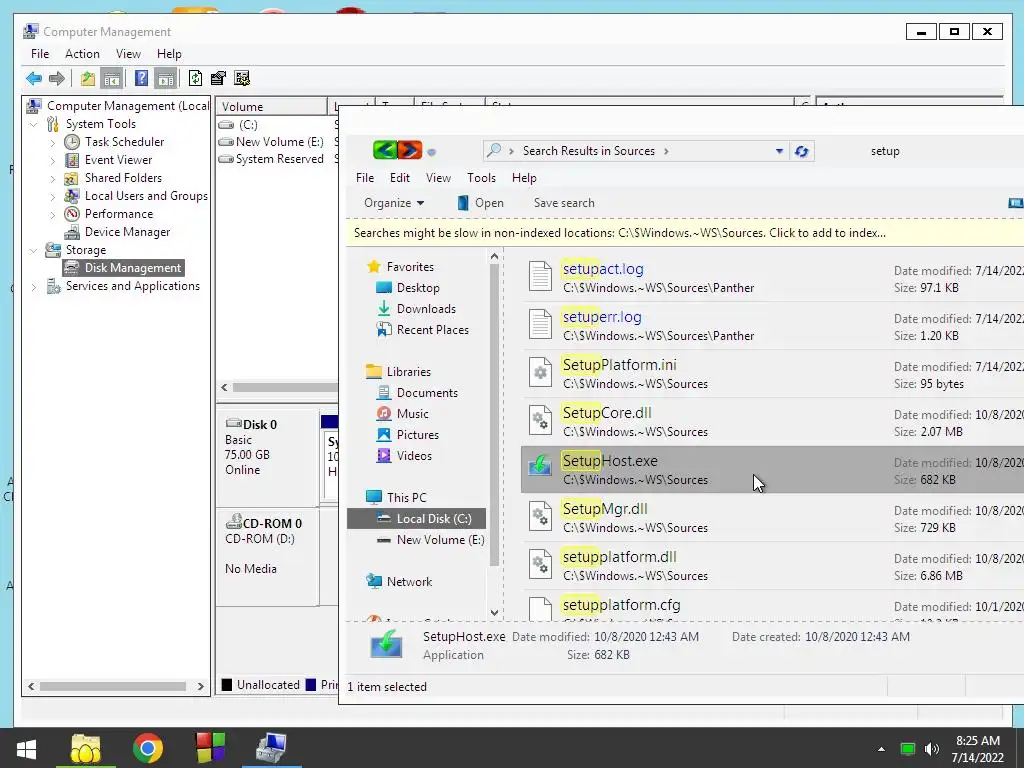Image resolution: width=1024 pixels, height=768 pixels.
Task: Click the colorful squares taskbar icon
Action: click(x=210, y=749)
